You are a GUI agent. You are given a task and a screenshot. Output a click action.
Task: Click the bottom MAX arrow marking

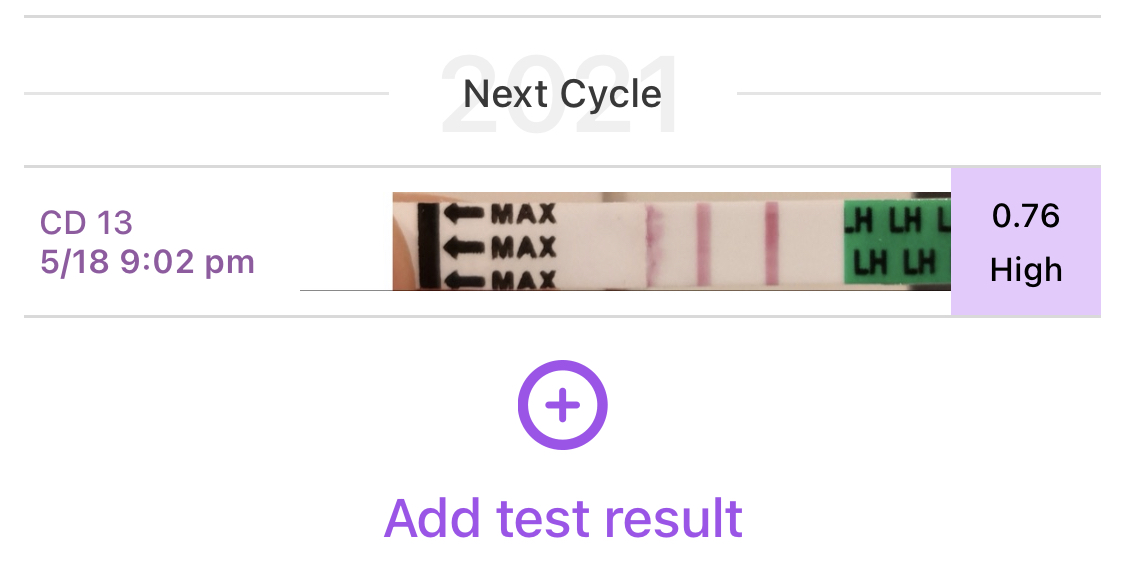(502, 277)
